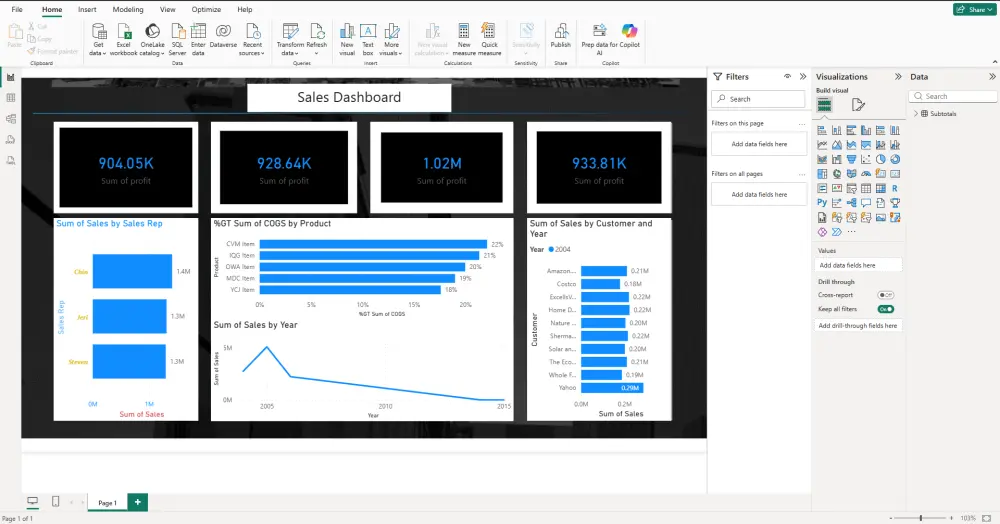Select the Sales Dashboard title box

[349, 98]
